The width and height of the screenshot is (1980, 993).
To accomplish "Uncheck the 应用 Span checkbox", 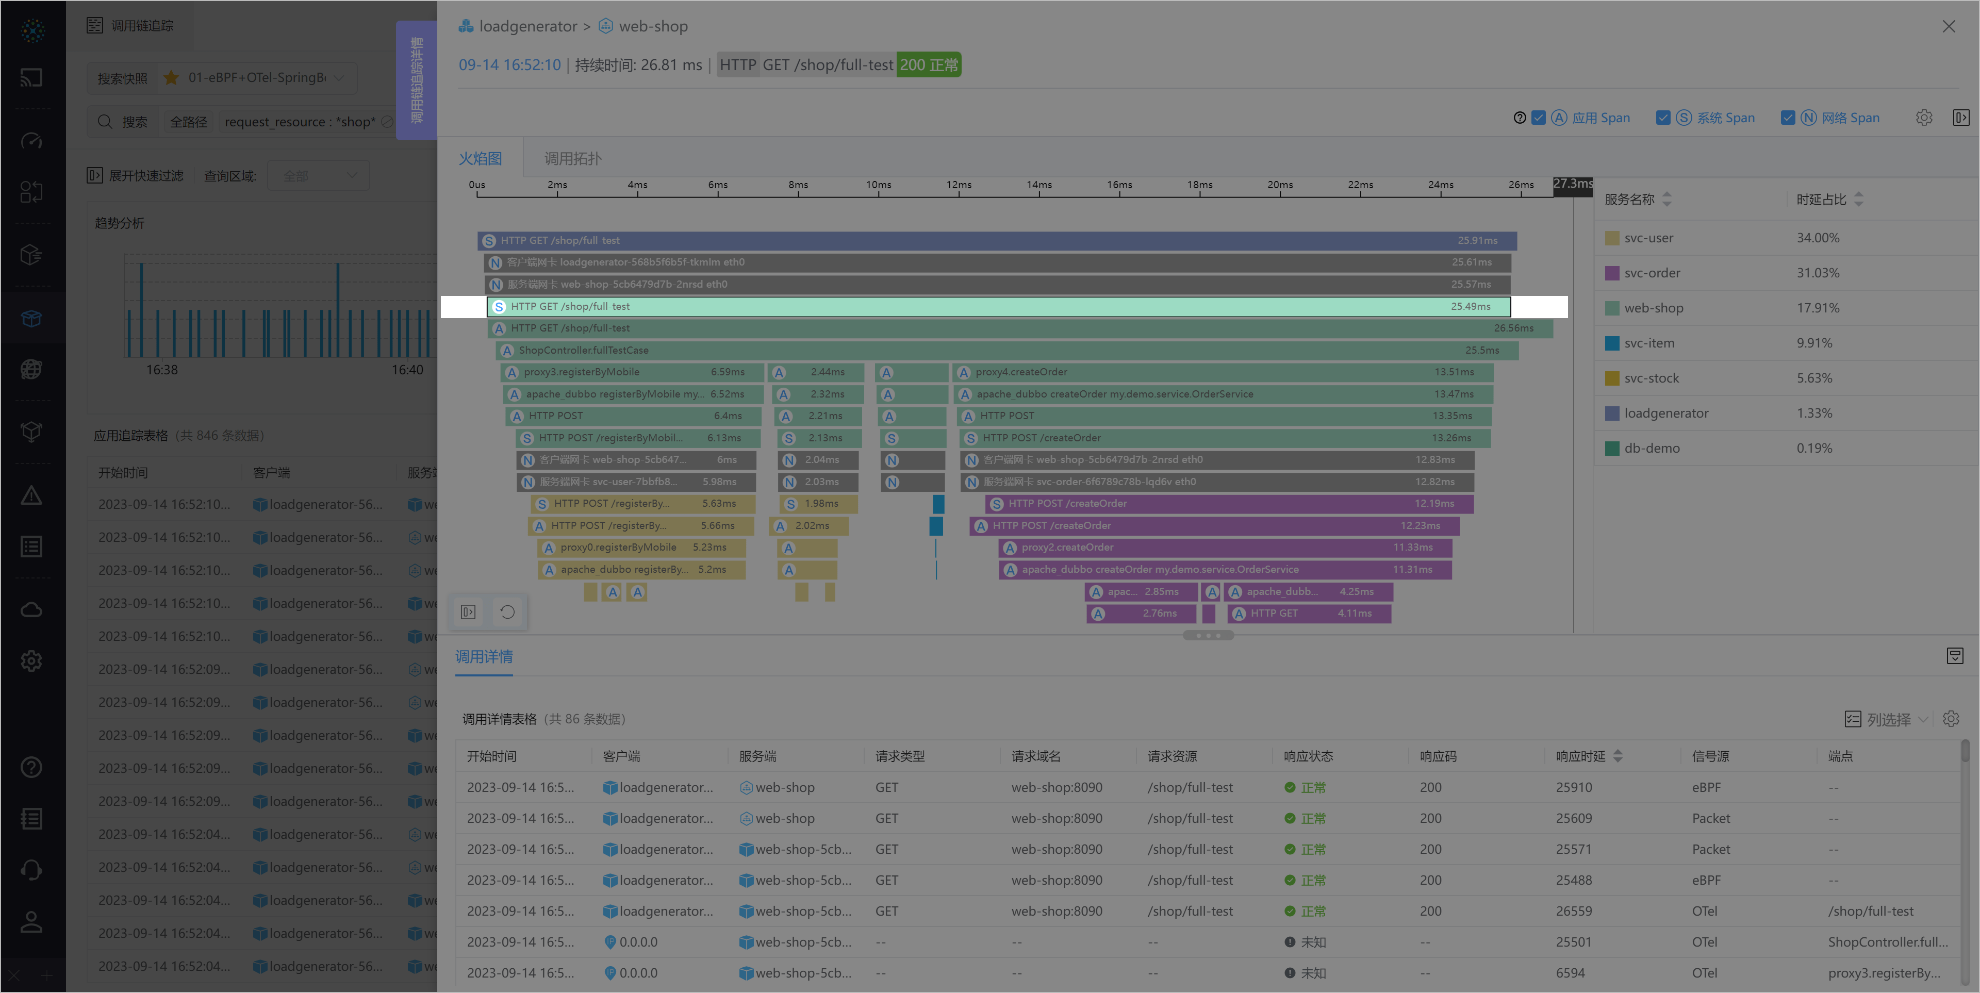I will click(x=1539, y=118).
